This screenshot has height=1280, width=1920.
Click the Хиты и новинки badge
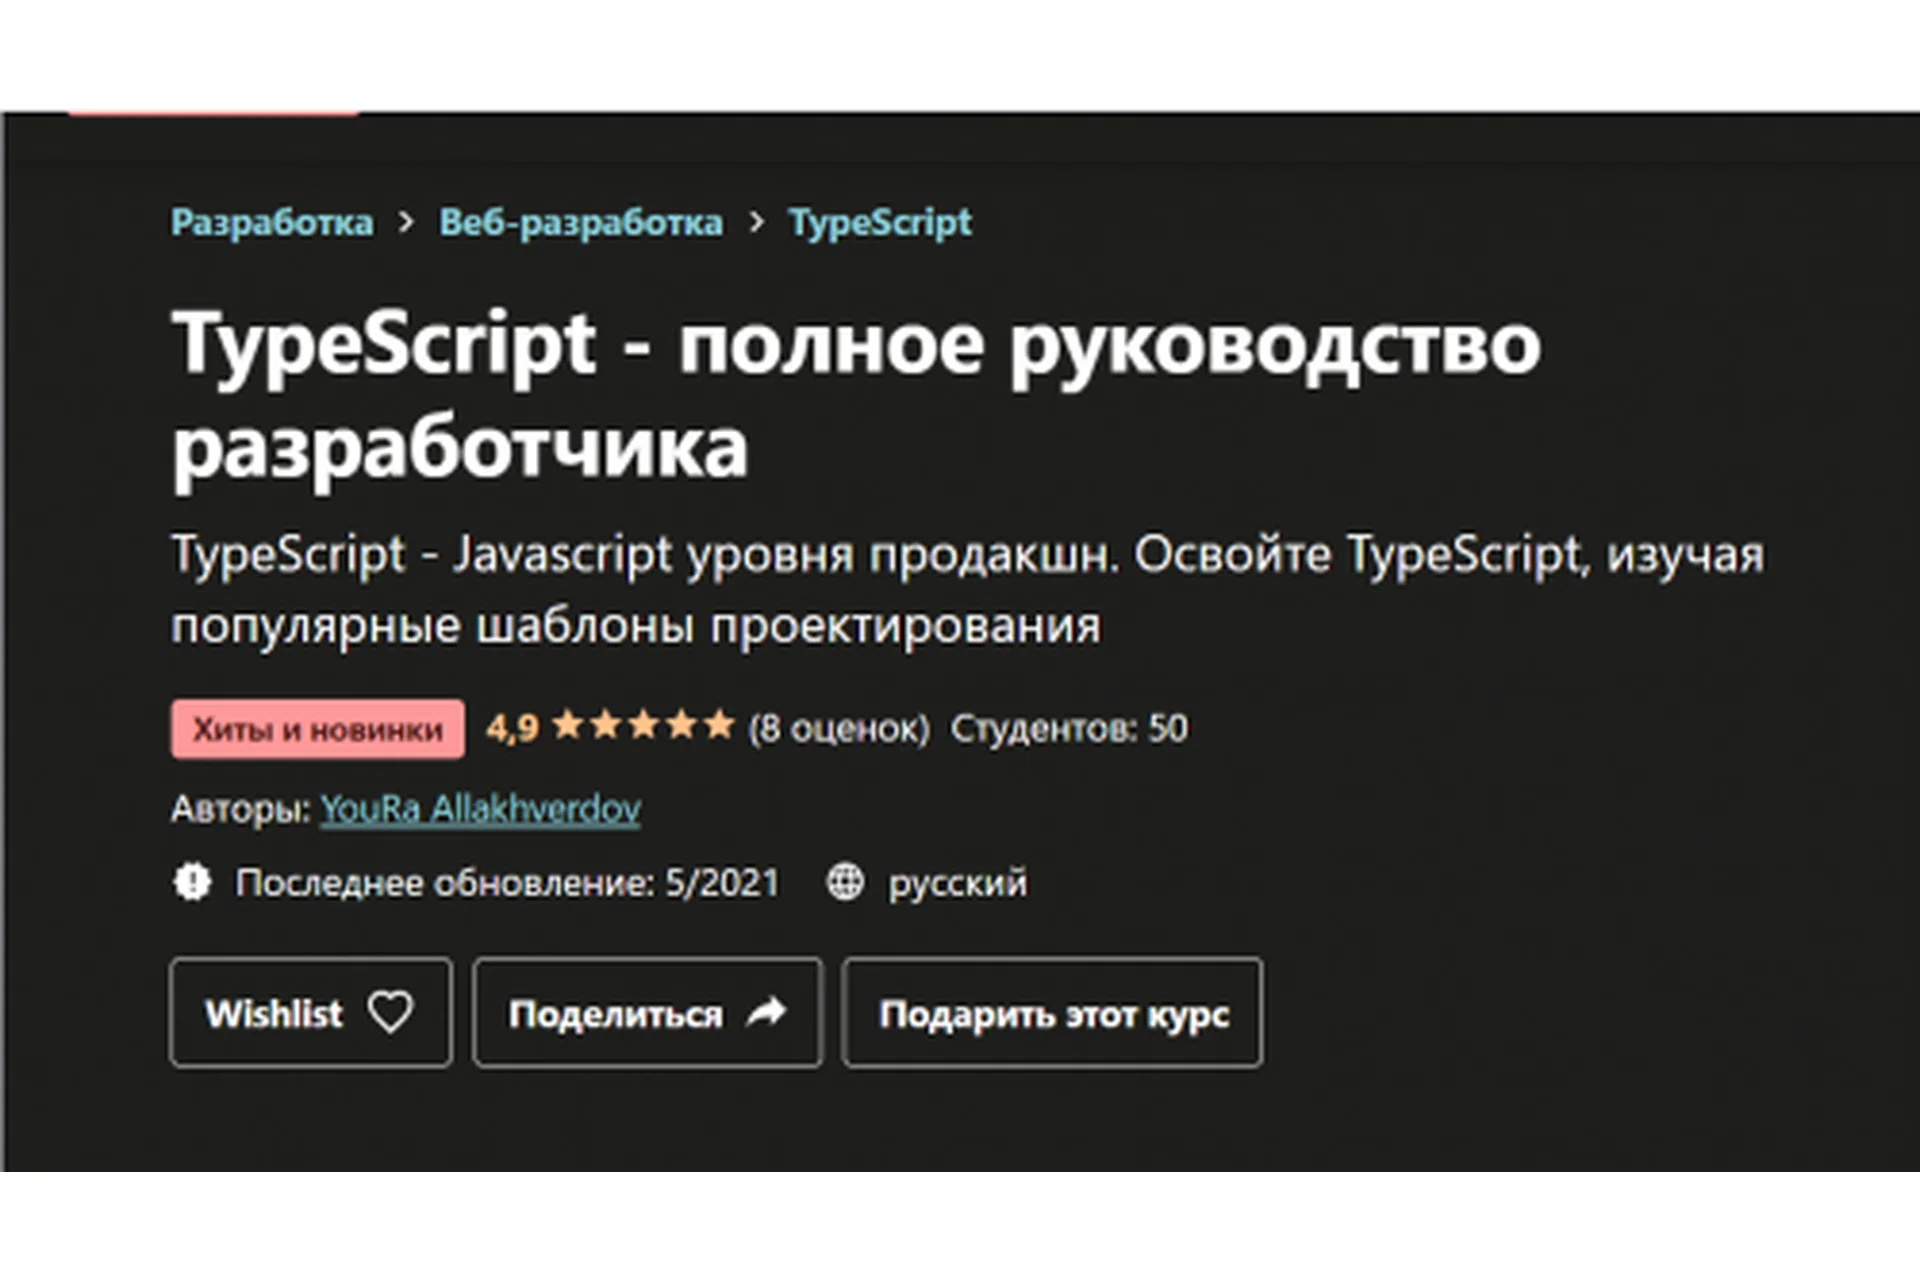tap(316, 728)
